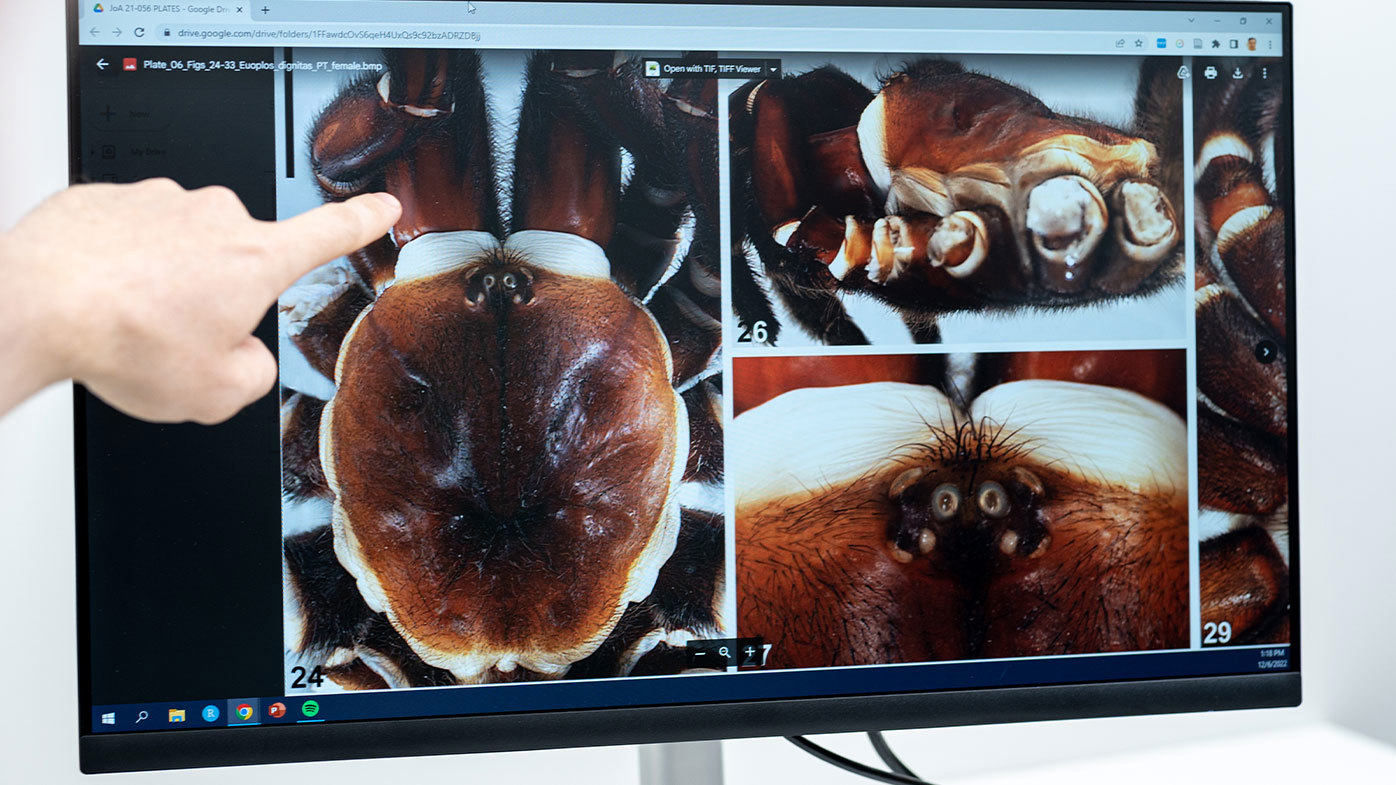The height and width of the screenshot is (785, 1396).
Task: Bookmark this page with star
Action: pos(1138,43)
